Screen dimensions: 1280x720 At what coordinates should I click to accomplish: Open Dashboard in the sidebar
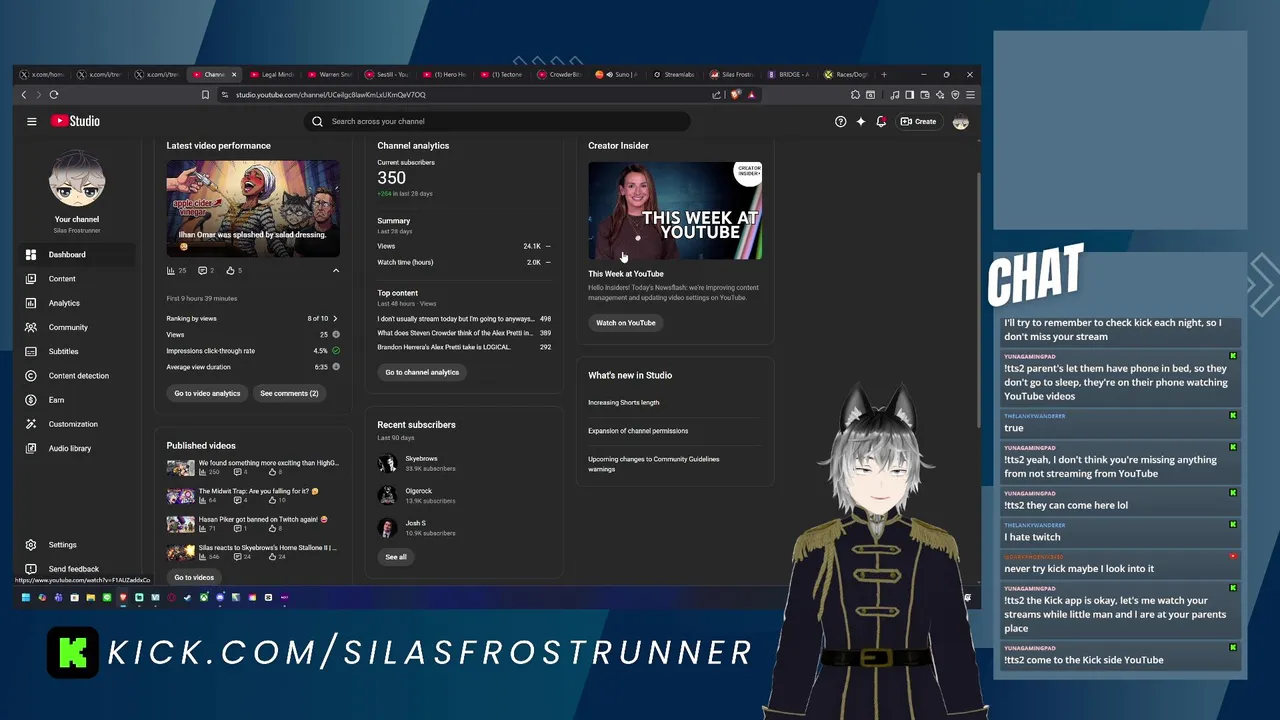(77, 255)
